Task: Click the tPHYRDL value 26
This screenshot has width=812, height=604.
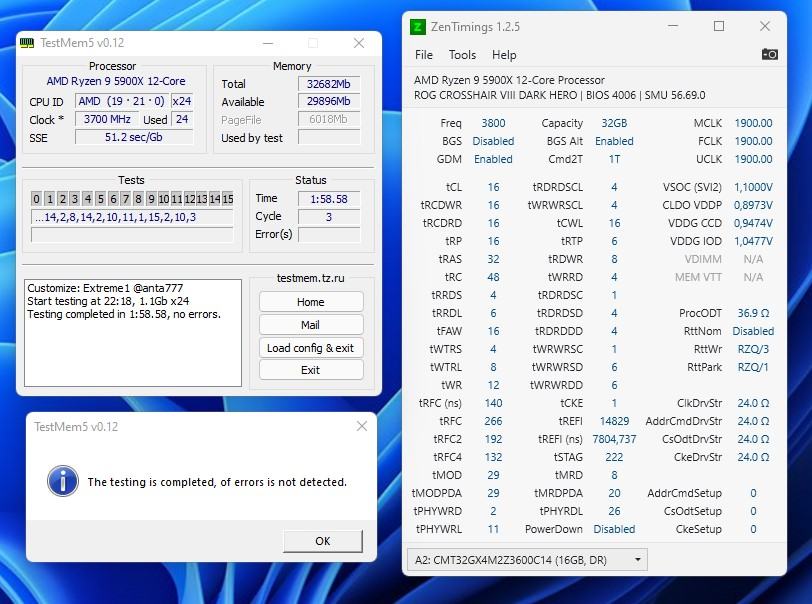Action: (x=614, y=511)
